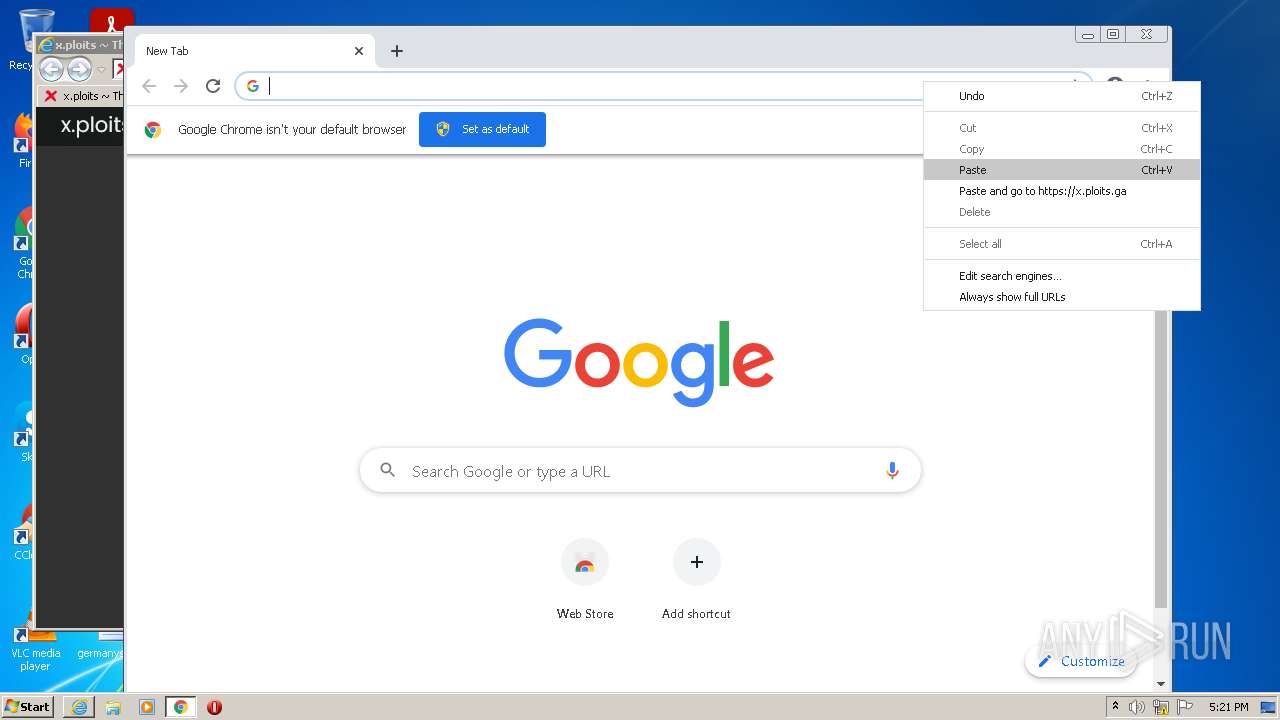Click the Customize button

pyautogui.click(x=1081, y=661)
